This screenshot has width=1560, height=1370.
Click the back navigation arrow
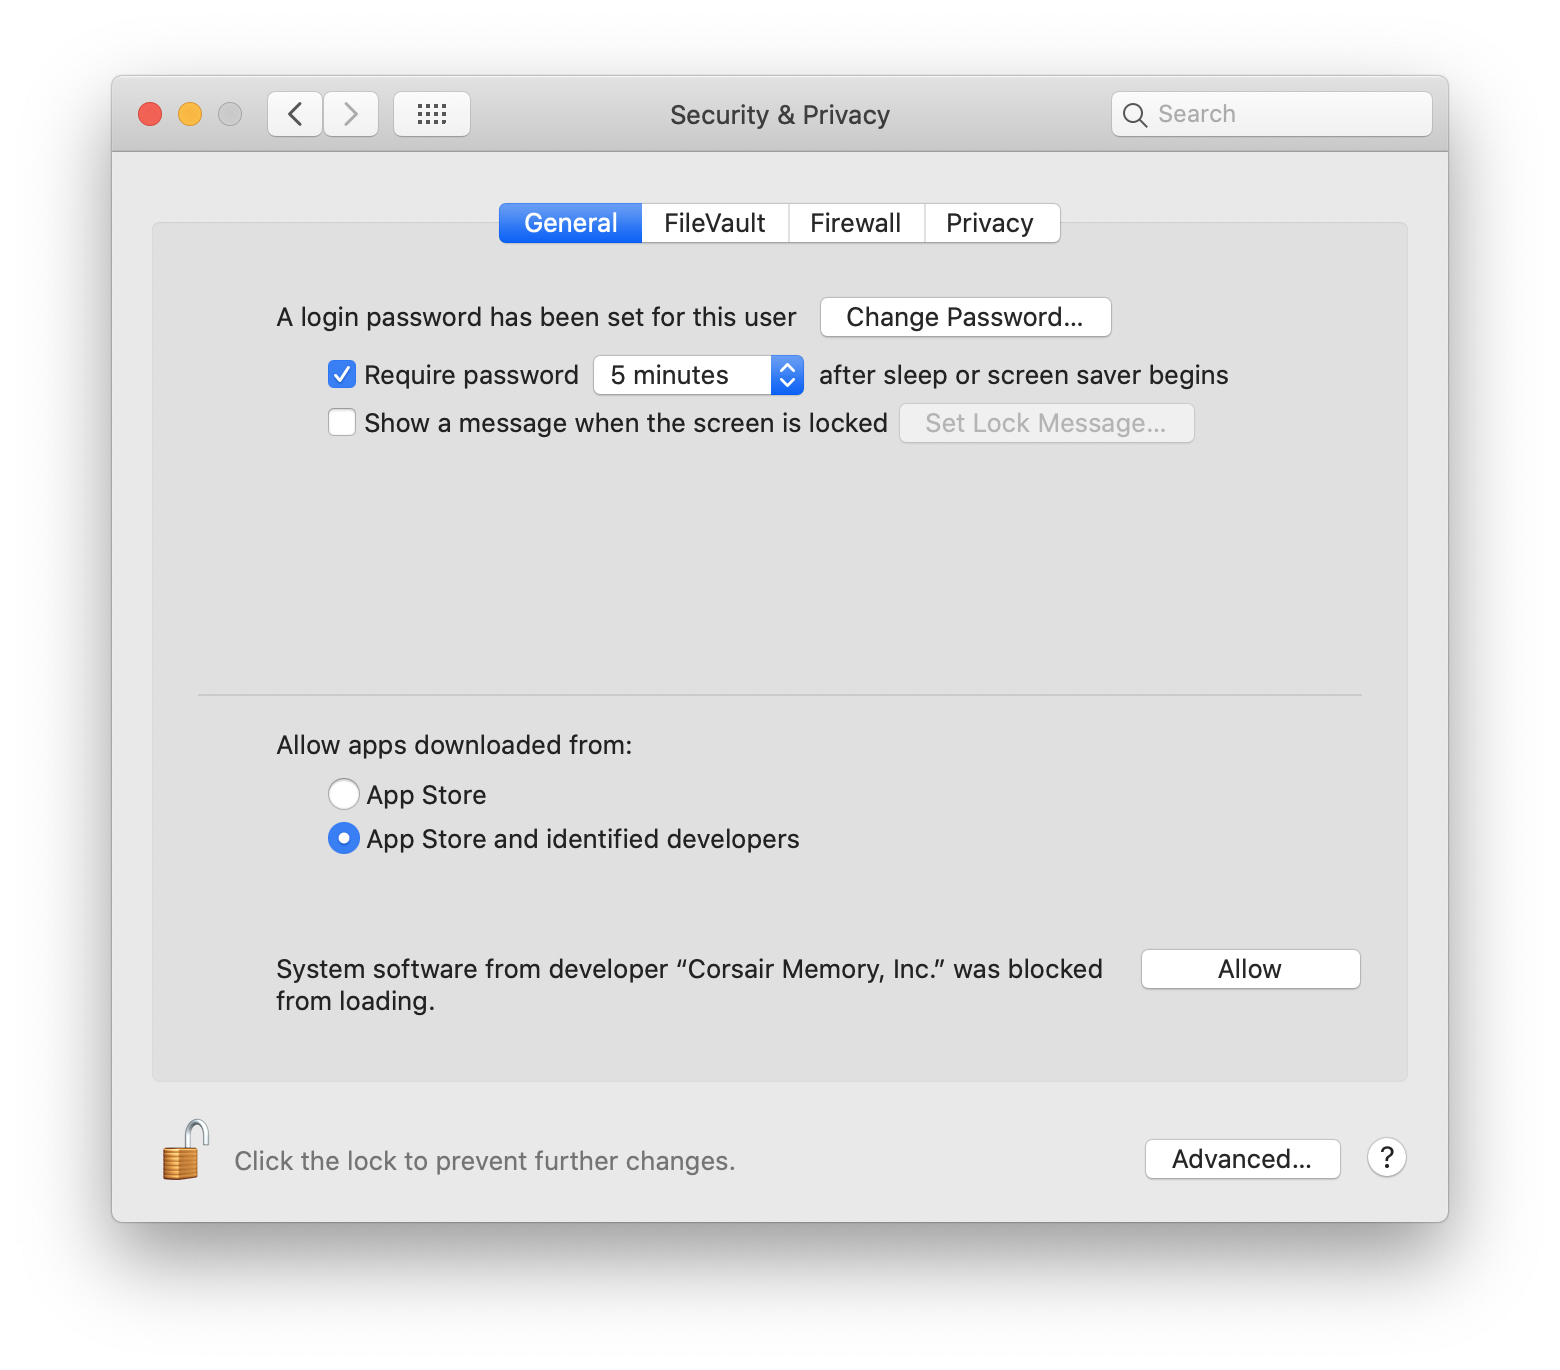click(294, 114)
